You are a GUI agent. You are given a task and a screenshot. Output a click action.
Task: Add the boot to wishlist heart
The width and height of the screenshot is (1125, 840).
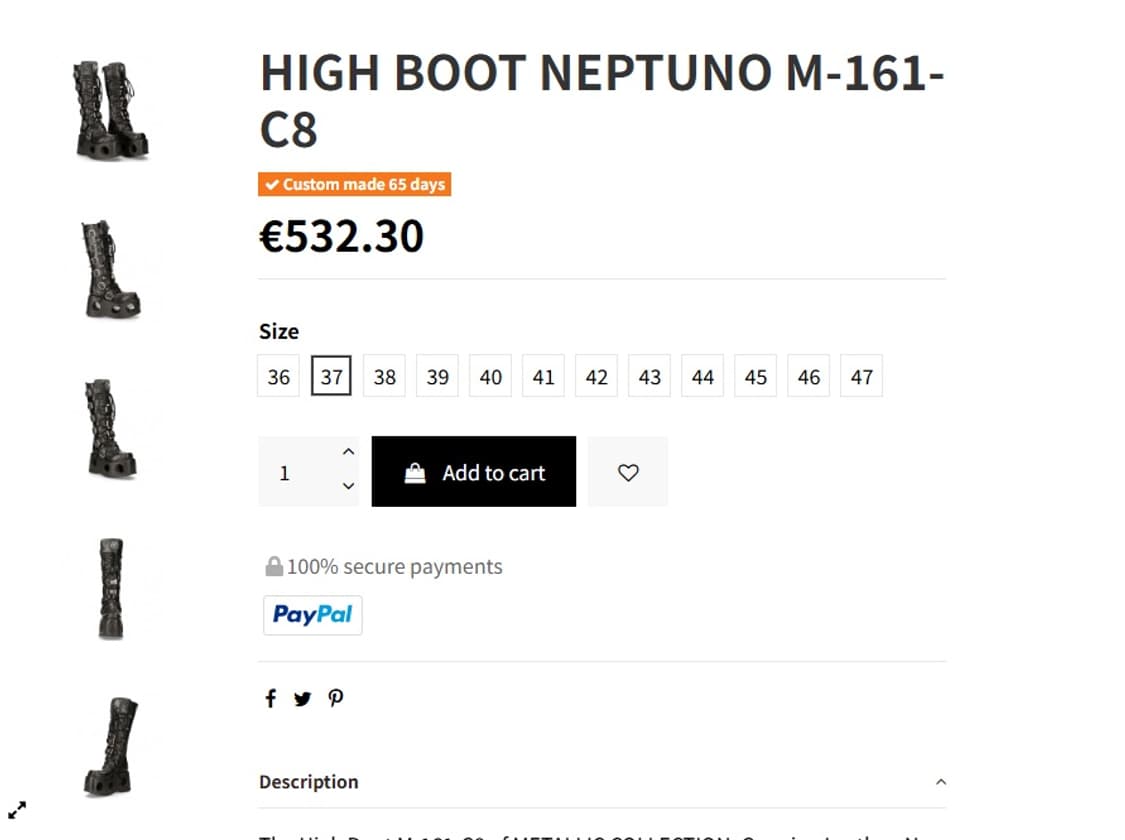(x=628, y=472)
